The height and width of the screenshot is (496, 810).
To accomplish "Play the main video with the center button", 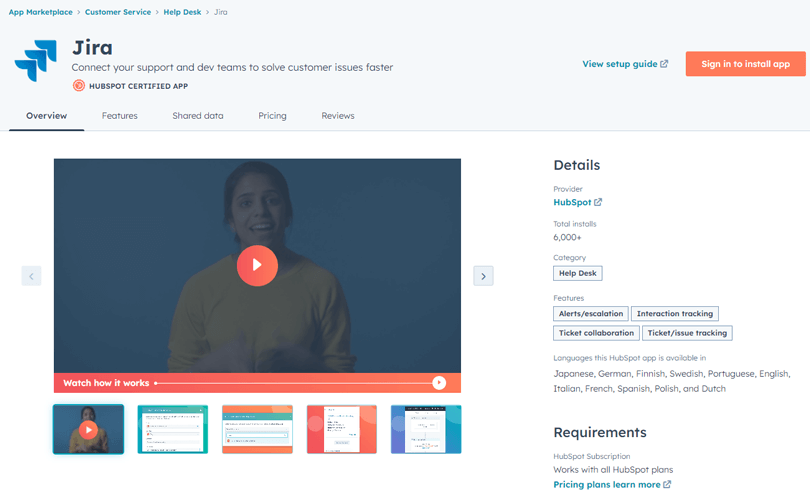I will [257, 265].
